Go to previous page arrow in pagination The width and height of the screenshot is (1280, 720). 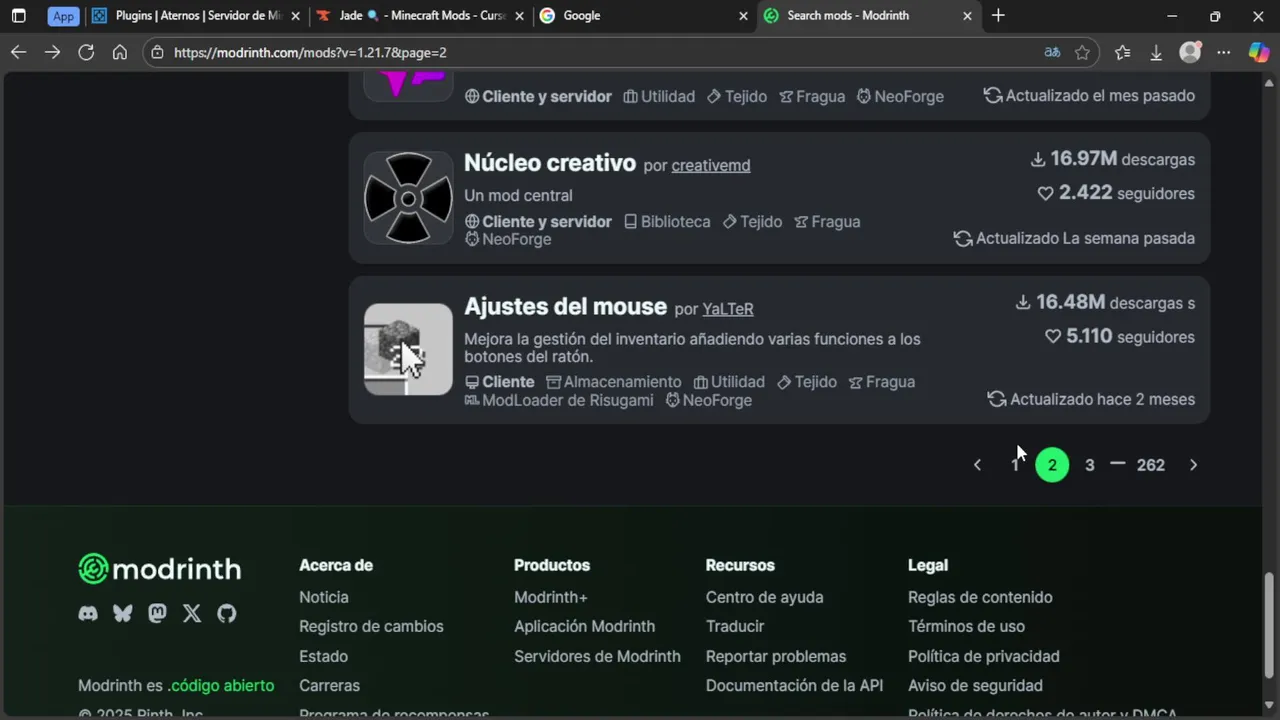coord(978,465)
